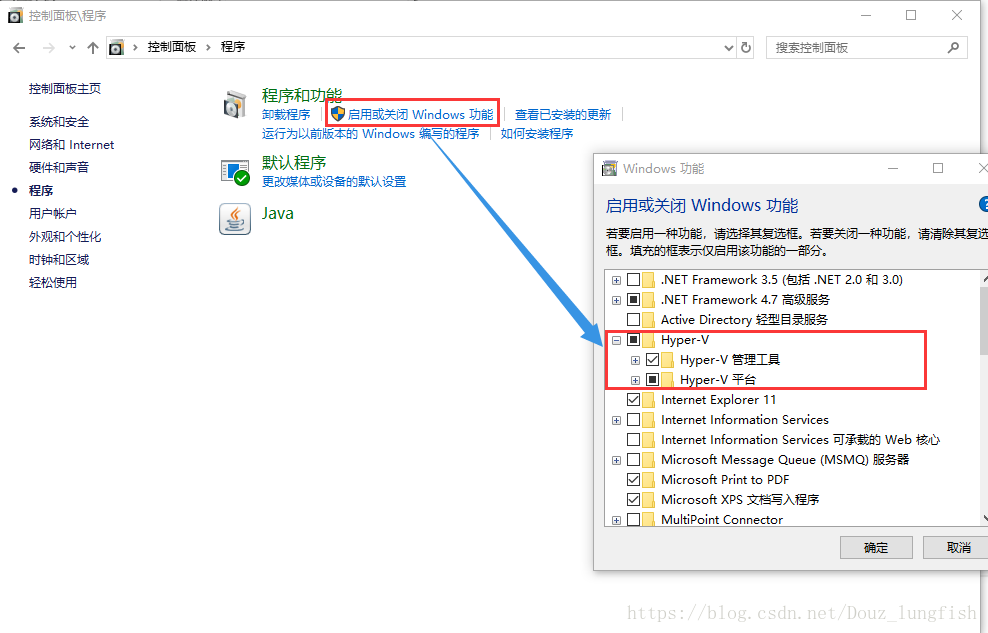Click the 默认程序 icon

[235, 172]
